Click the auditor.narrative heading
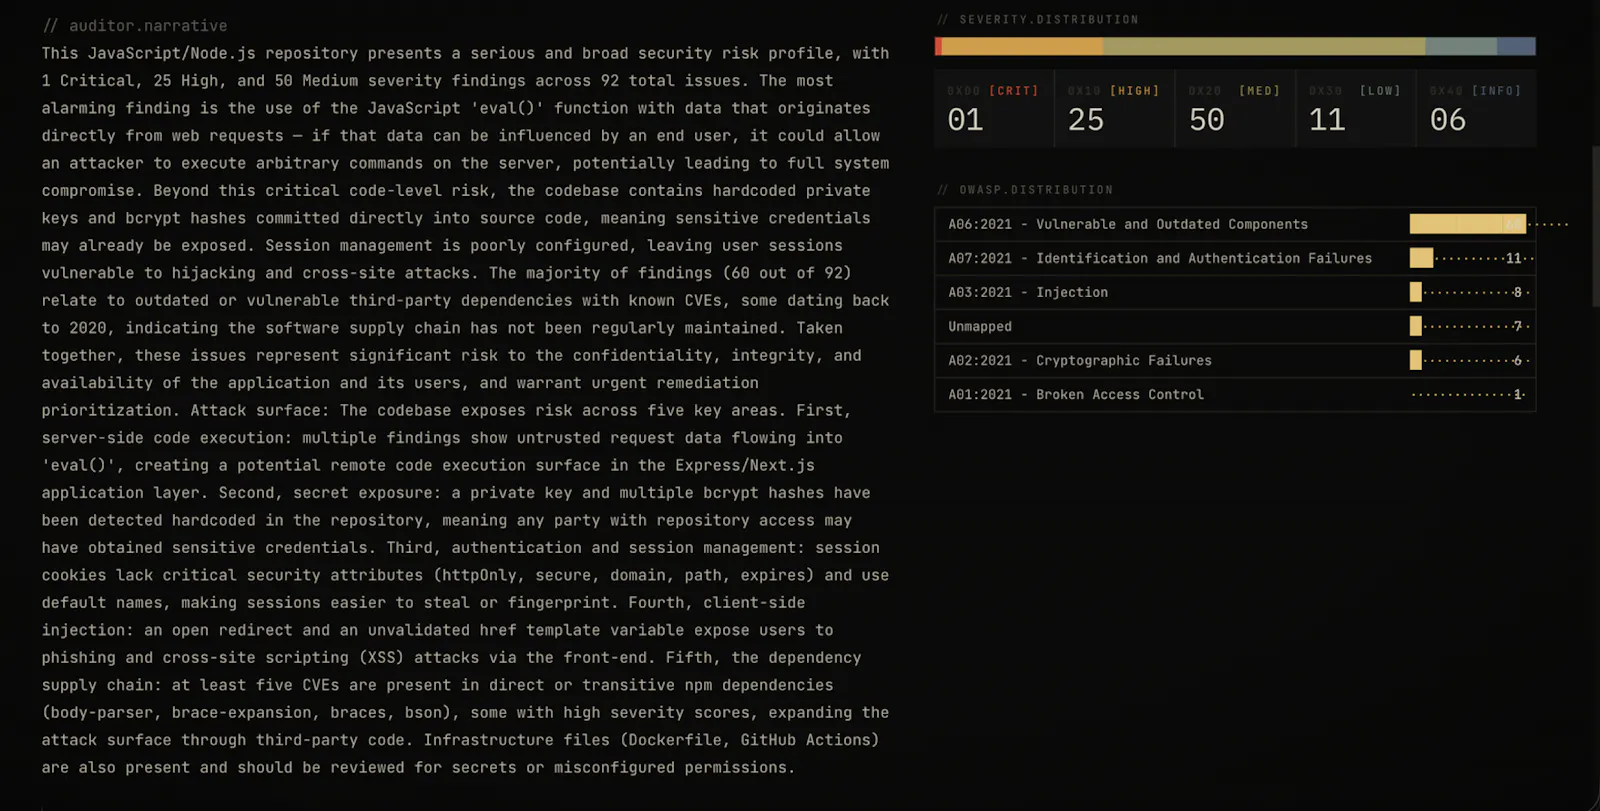The height and width of the screenshot is (811, 1600). click(x=135, y=25)
